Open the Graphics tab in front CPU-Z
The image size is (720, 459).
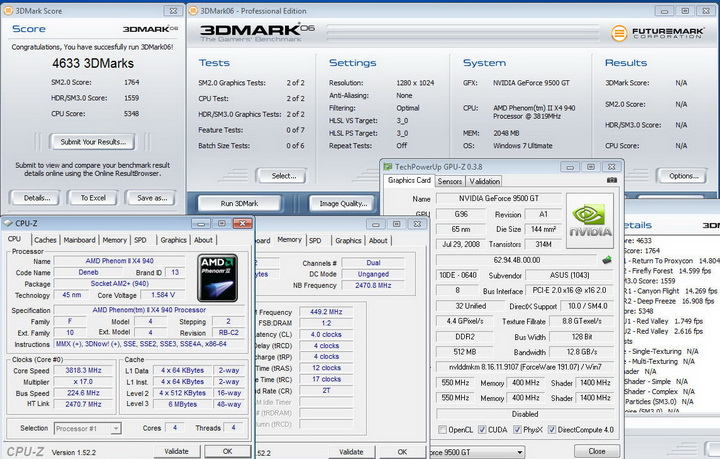[x=174, y=240]
